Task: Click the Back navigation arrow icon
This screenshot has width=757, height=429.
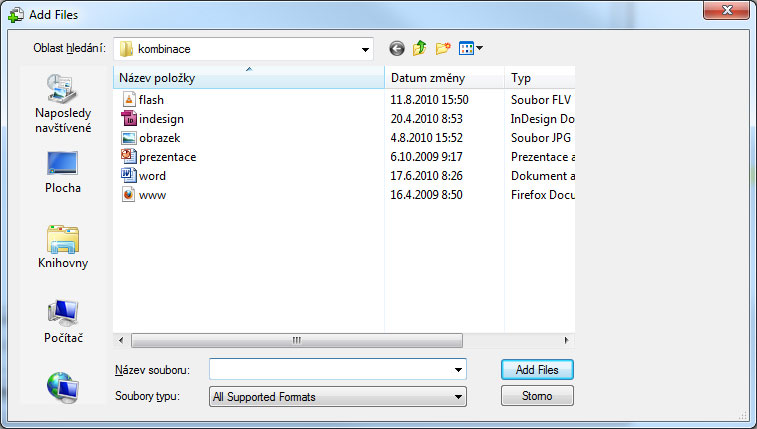Action: 397,48
